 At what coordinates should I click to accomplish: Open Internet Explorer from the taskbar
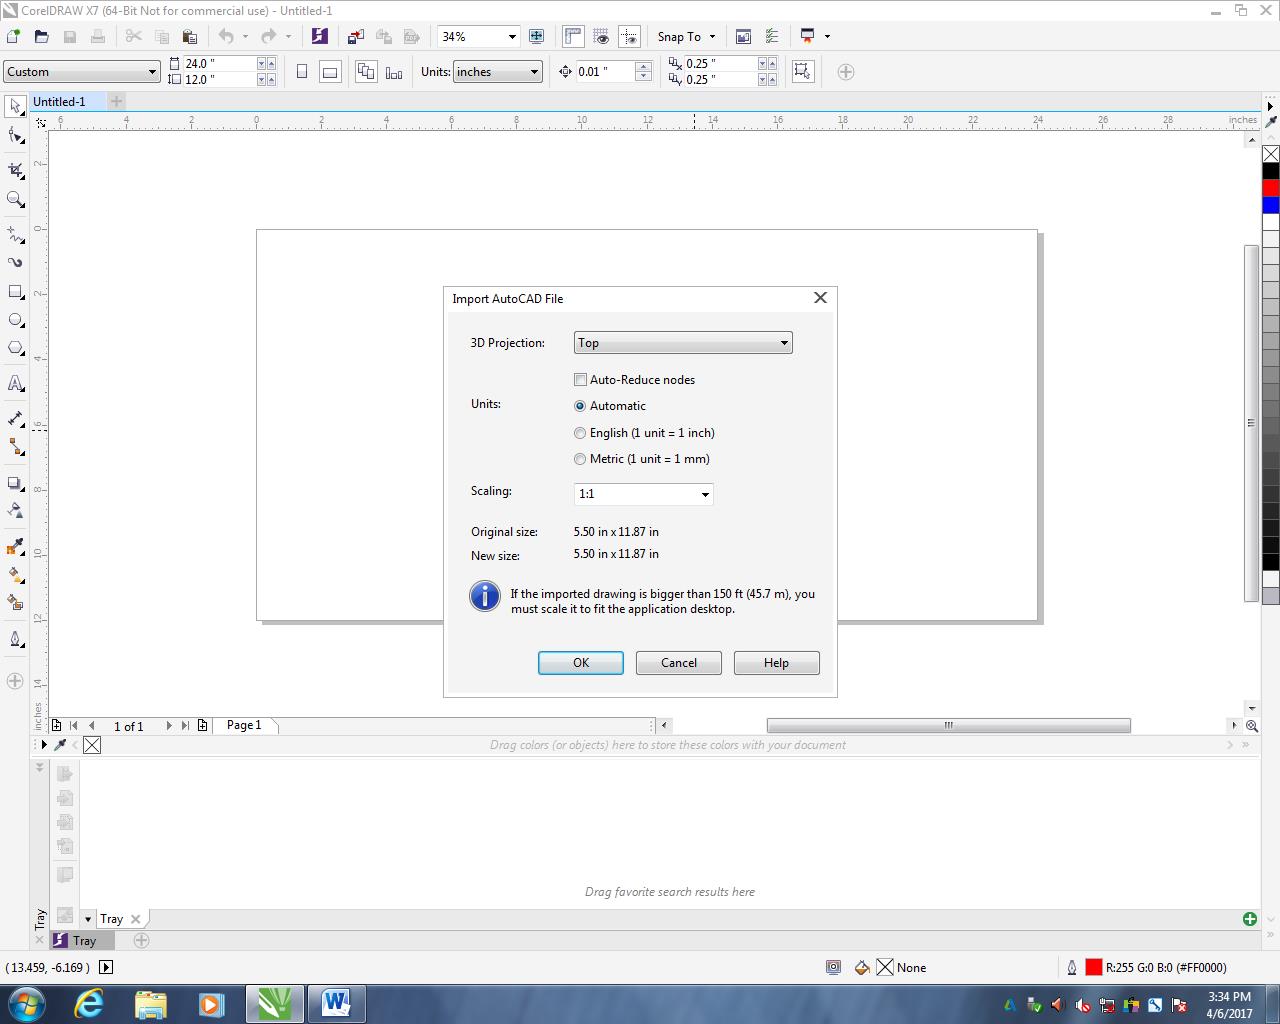click(x=90, y=1003)
